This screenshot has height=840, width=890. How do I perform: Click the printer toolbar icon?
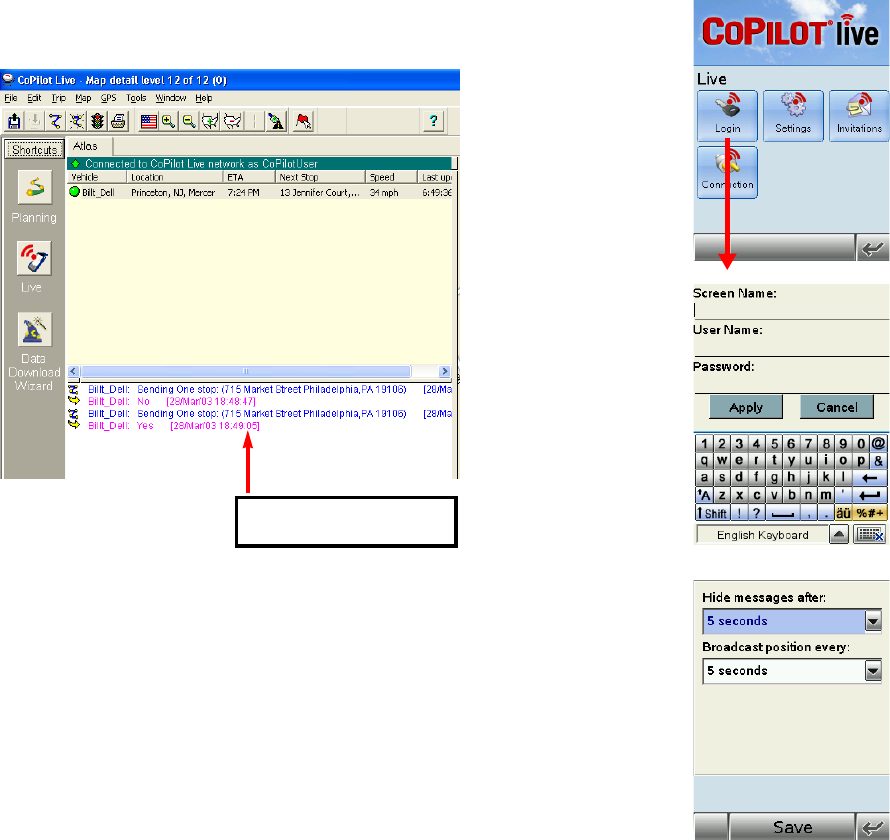[x=118, y=121]
